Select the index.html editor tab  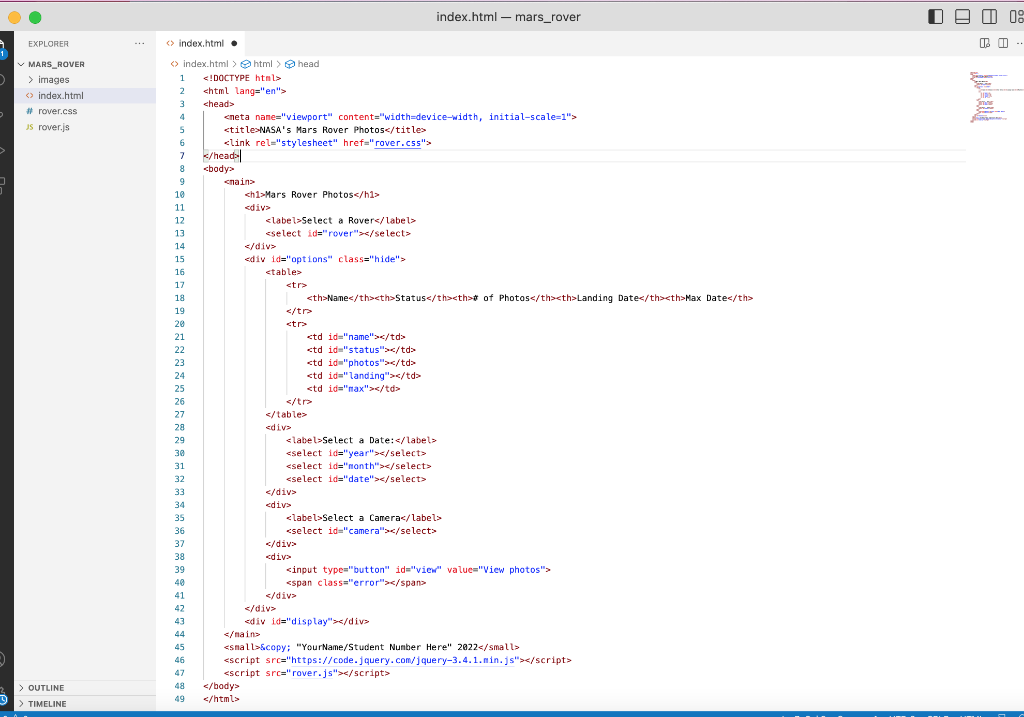coord(200,44)
